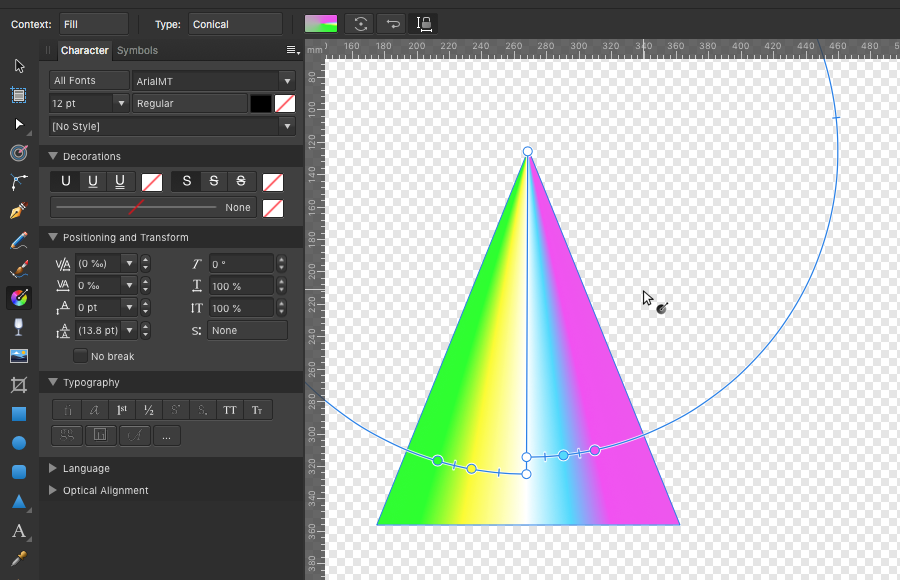This screenshot has height=580, width=900.
Task: Switch to the Symbols tab
Action: coord(137,50)
